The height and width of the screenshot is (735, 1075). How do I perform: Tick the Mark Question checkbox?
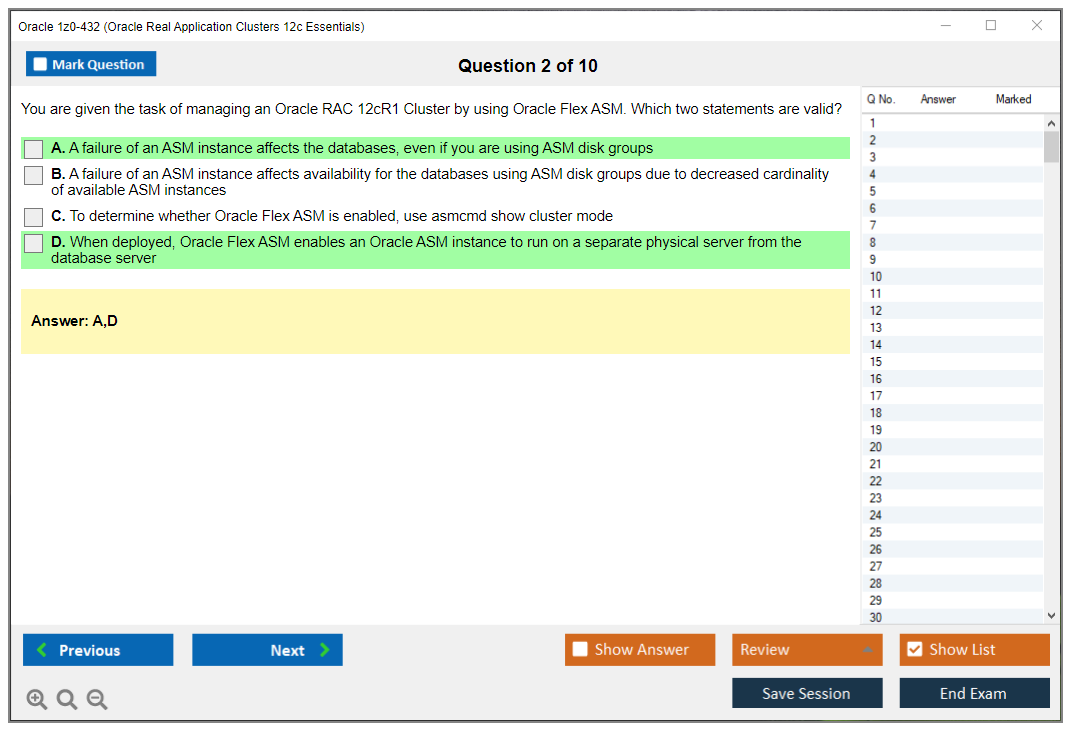click(41, 65)
